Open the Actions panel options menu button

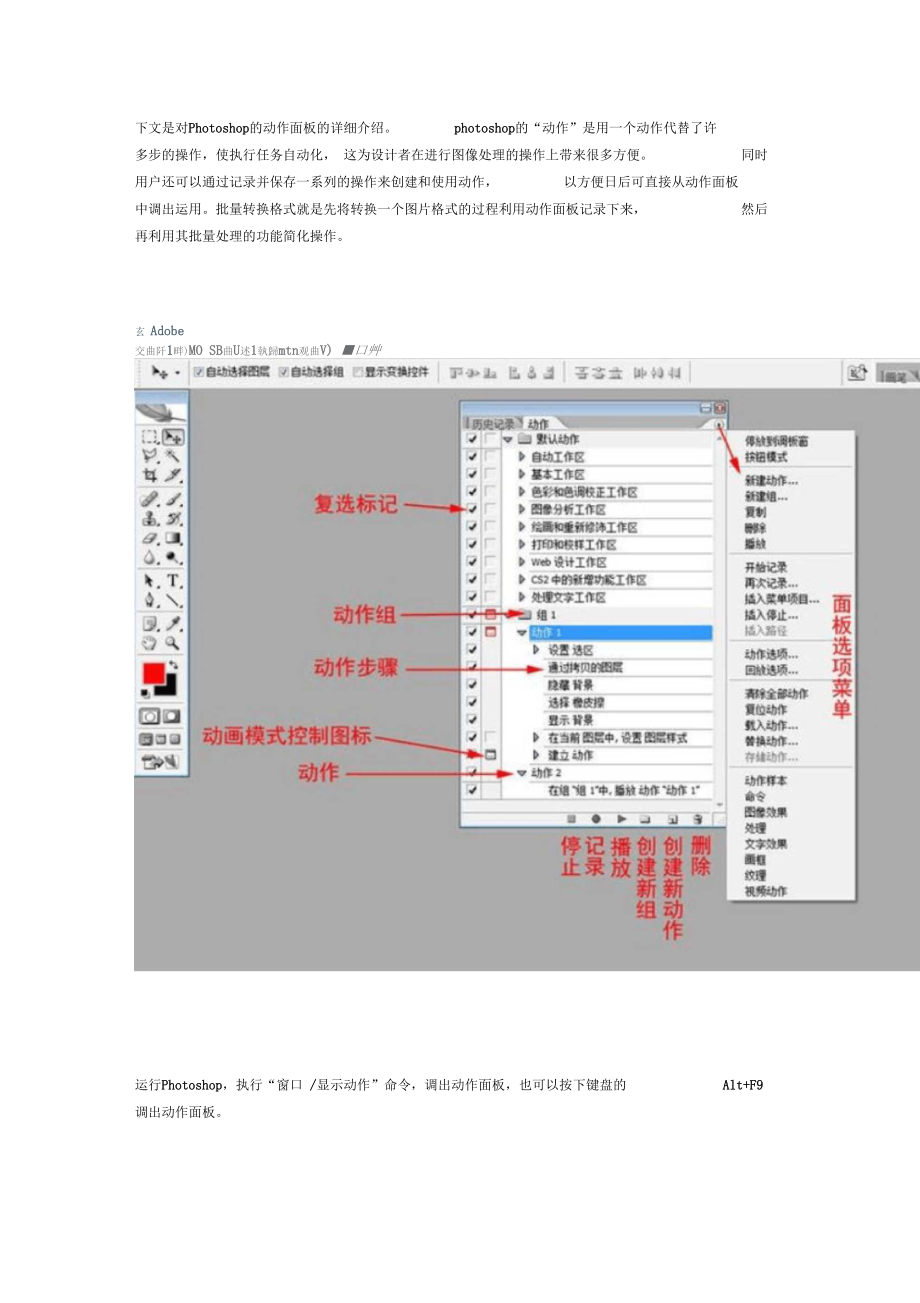[x=719, y=425]
